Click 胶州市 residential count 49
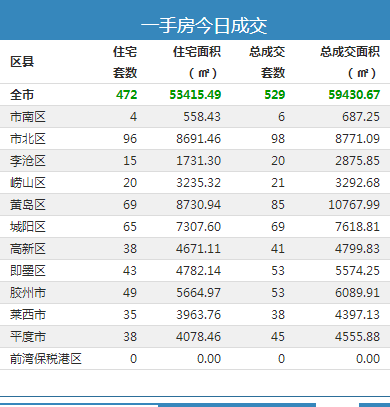 click(x=130, y=293)
